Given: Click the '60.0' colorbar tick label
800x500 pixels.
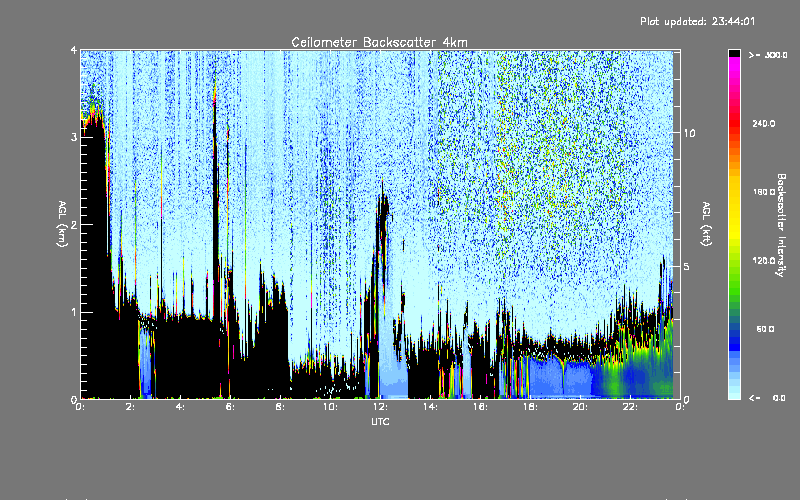Looking at the screenshot, I should pyautogui.click(x=765, y=329).
